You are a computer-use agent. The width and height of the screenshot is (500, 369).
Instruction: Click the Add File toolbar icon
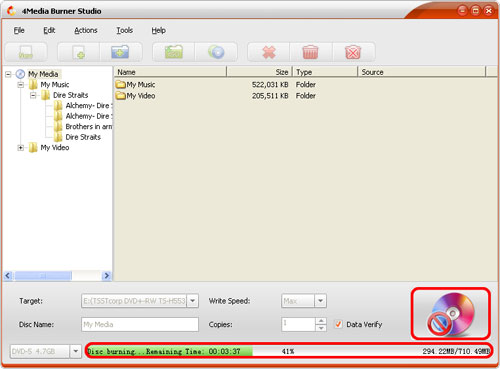(x=79, y=52)
